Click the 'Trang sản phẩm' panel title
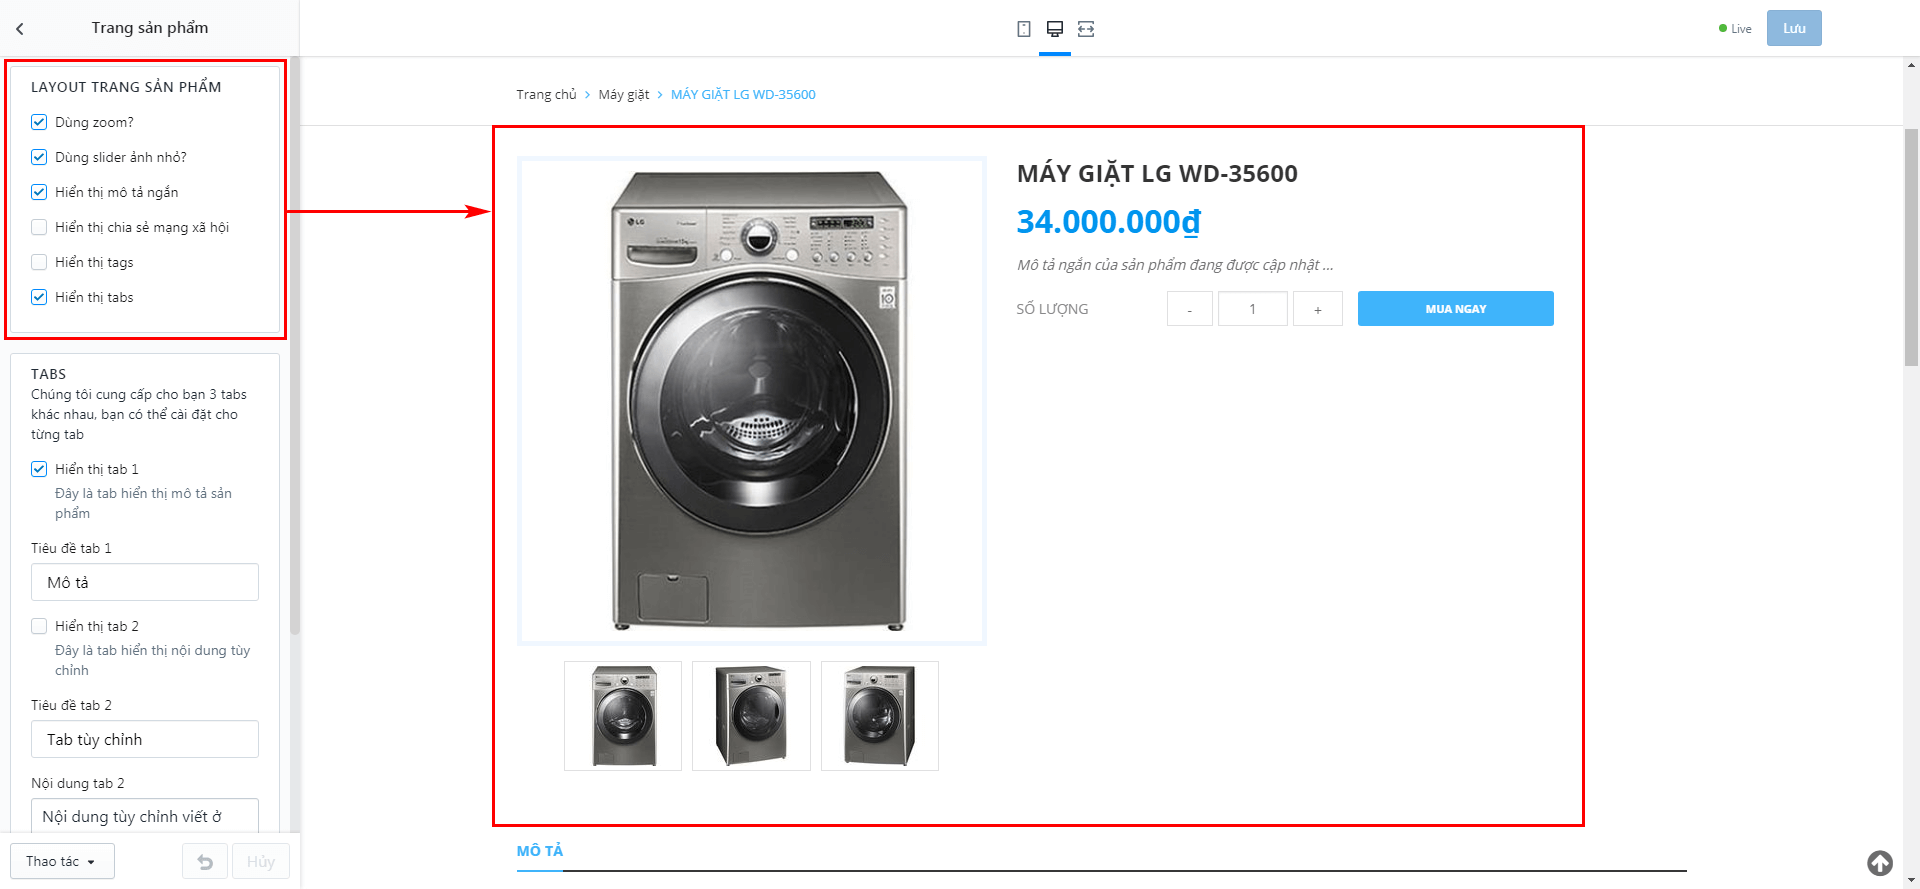 pos(150,28)
